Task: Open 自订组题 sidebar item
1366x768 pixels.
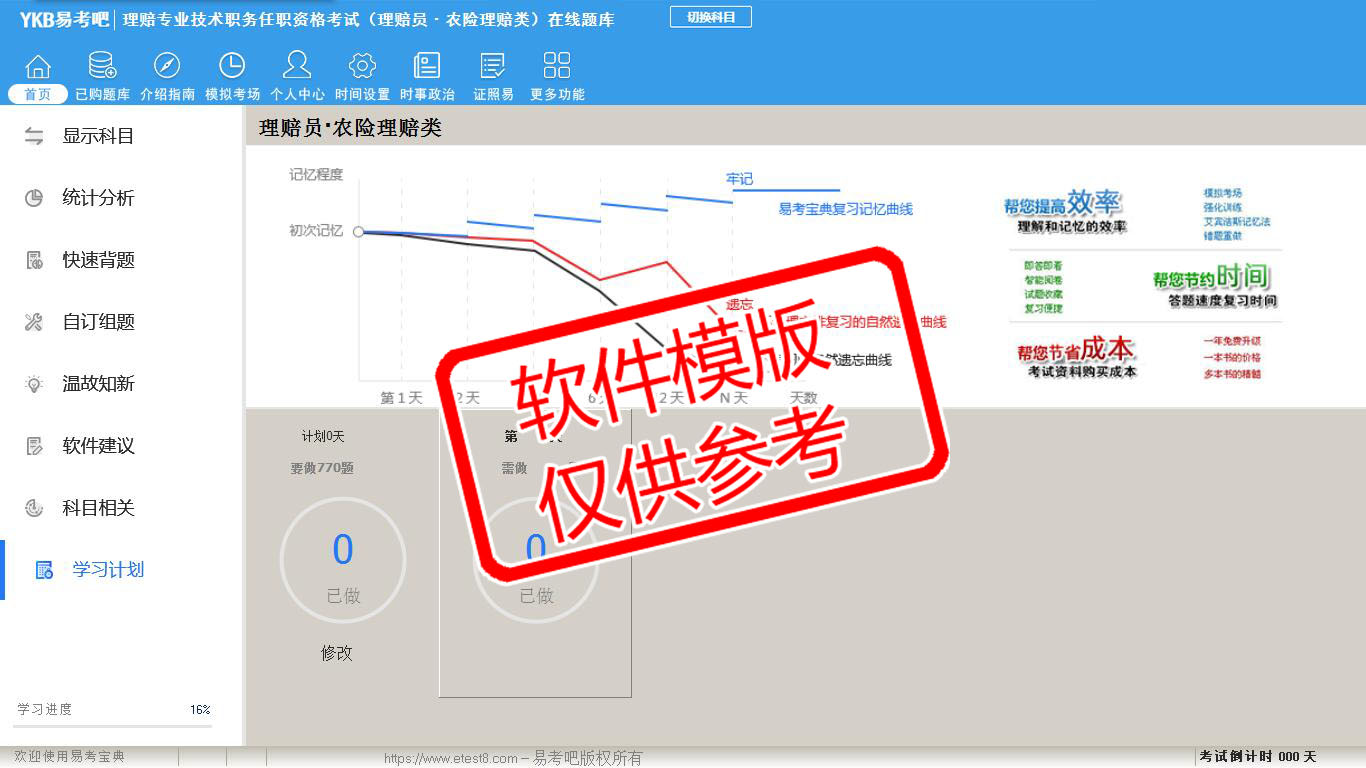Action: pos(98,322)
